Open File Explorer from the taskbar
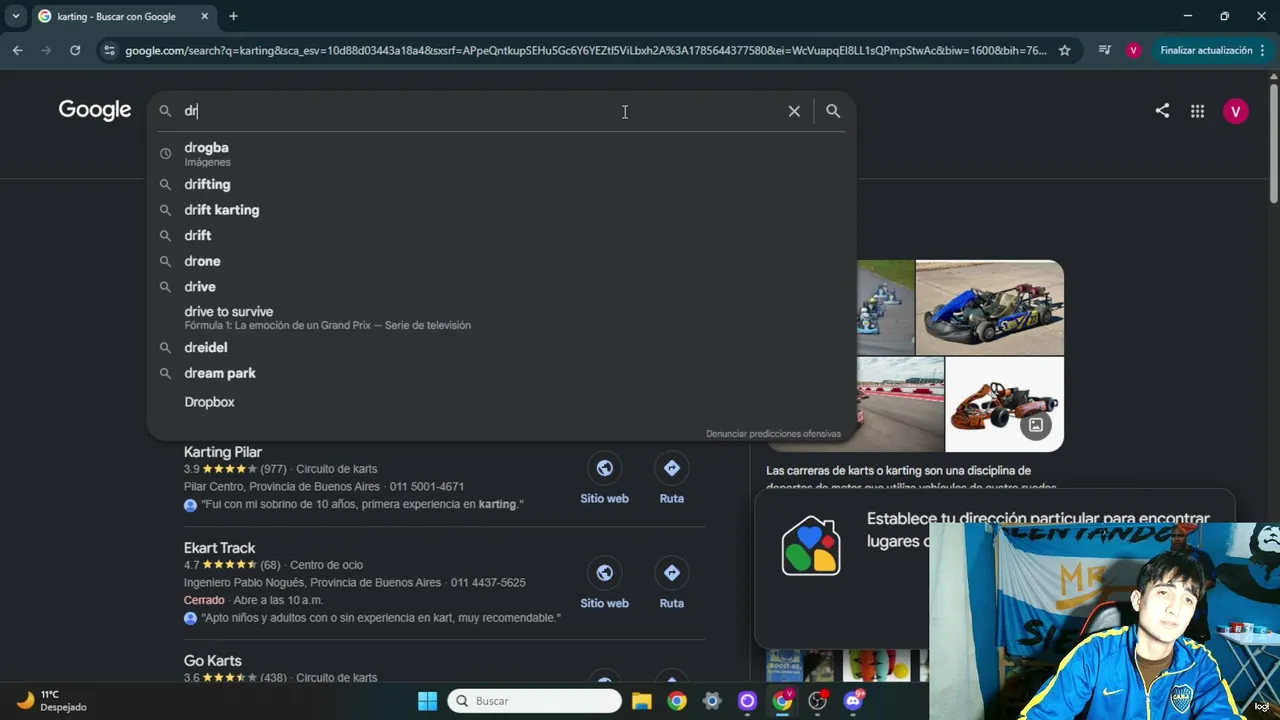Screen dimensions: 1280x720 point(642,701)
